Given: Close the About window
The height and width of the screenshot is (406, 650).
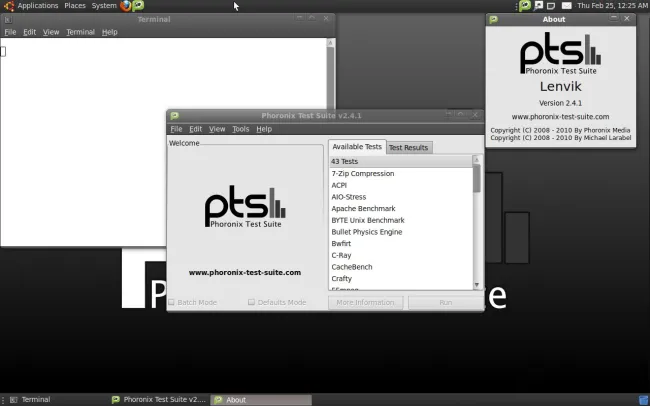Looking at the screenshot, I should pos(627,19).
